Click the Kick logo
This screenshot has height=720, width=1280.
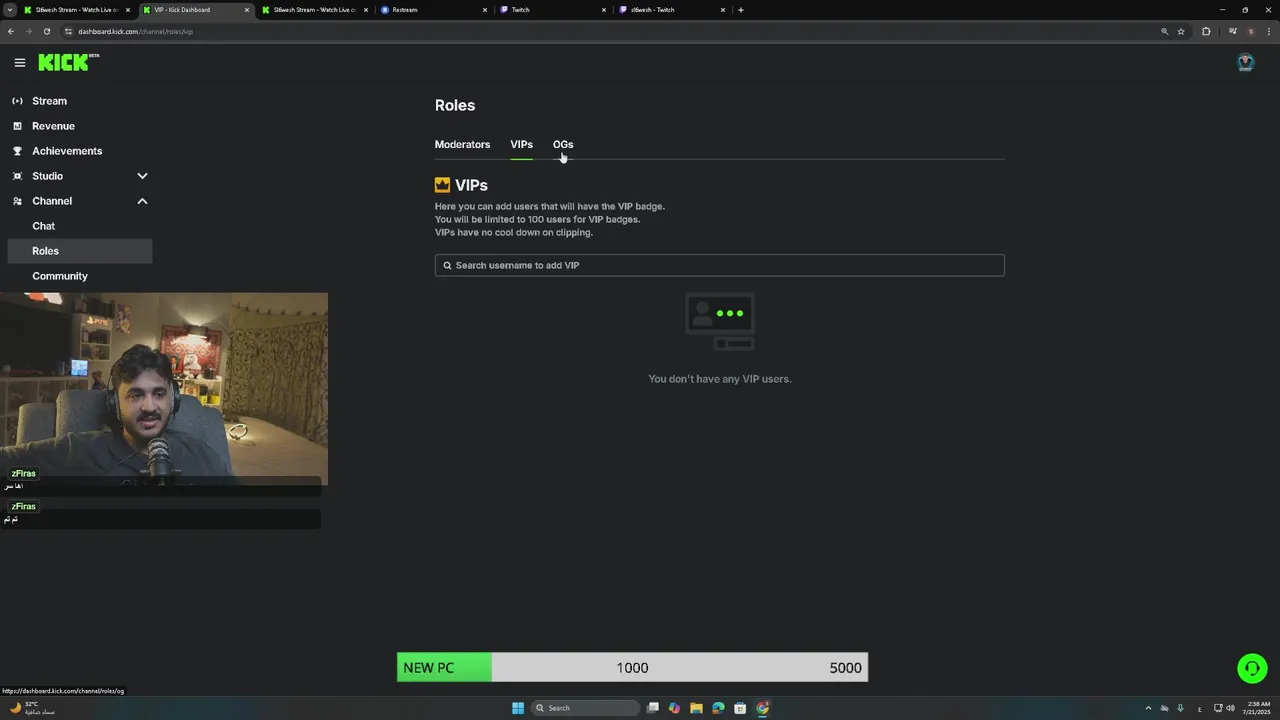coord(68,62)
